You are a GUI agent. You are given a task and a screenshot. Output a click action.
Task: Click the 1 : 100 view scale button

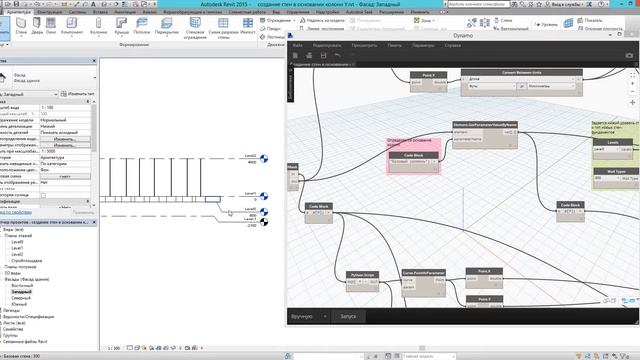(x=114, y=348)
